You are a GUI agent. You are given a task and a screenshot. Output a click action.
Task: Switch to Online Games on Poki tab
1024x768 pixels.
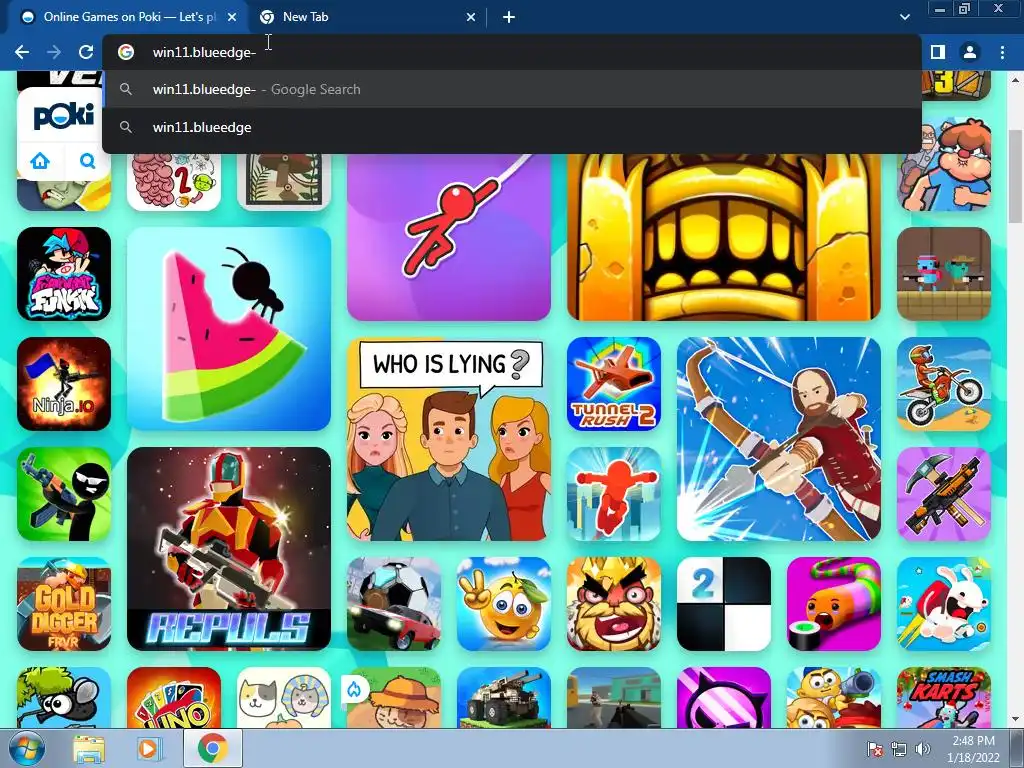(x=128, y=17)
